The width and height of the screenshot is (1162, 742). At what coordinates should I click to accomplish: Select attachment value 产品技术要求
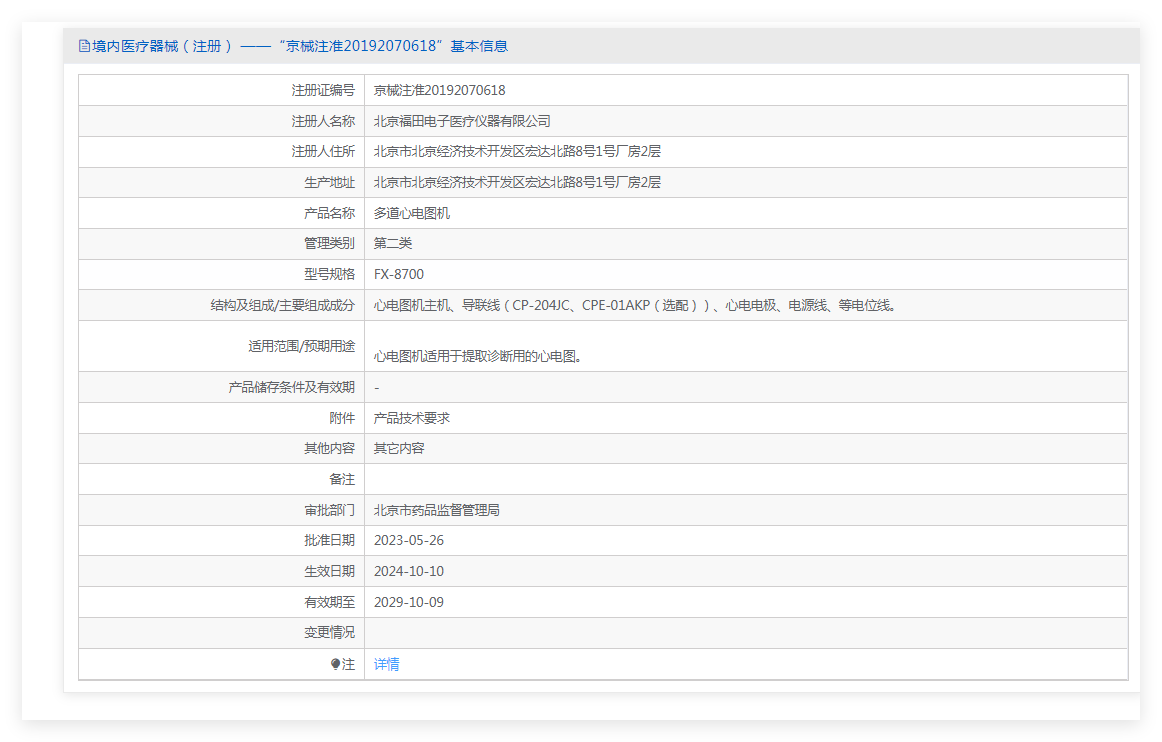[x=411, y=419]
